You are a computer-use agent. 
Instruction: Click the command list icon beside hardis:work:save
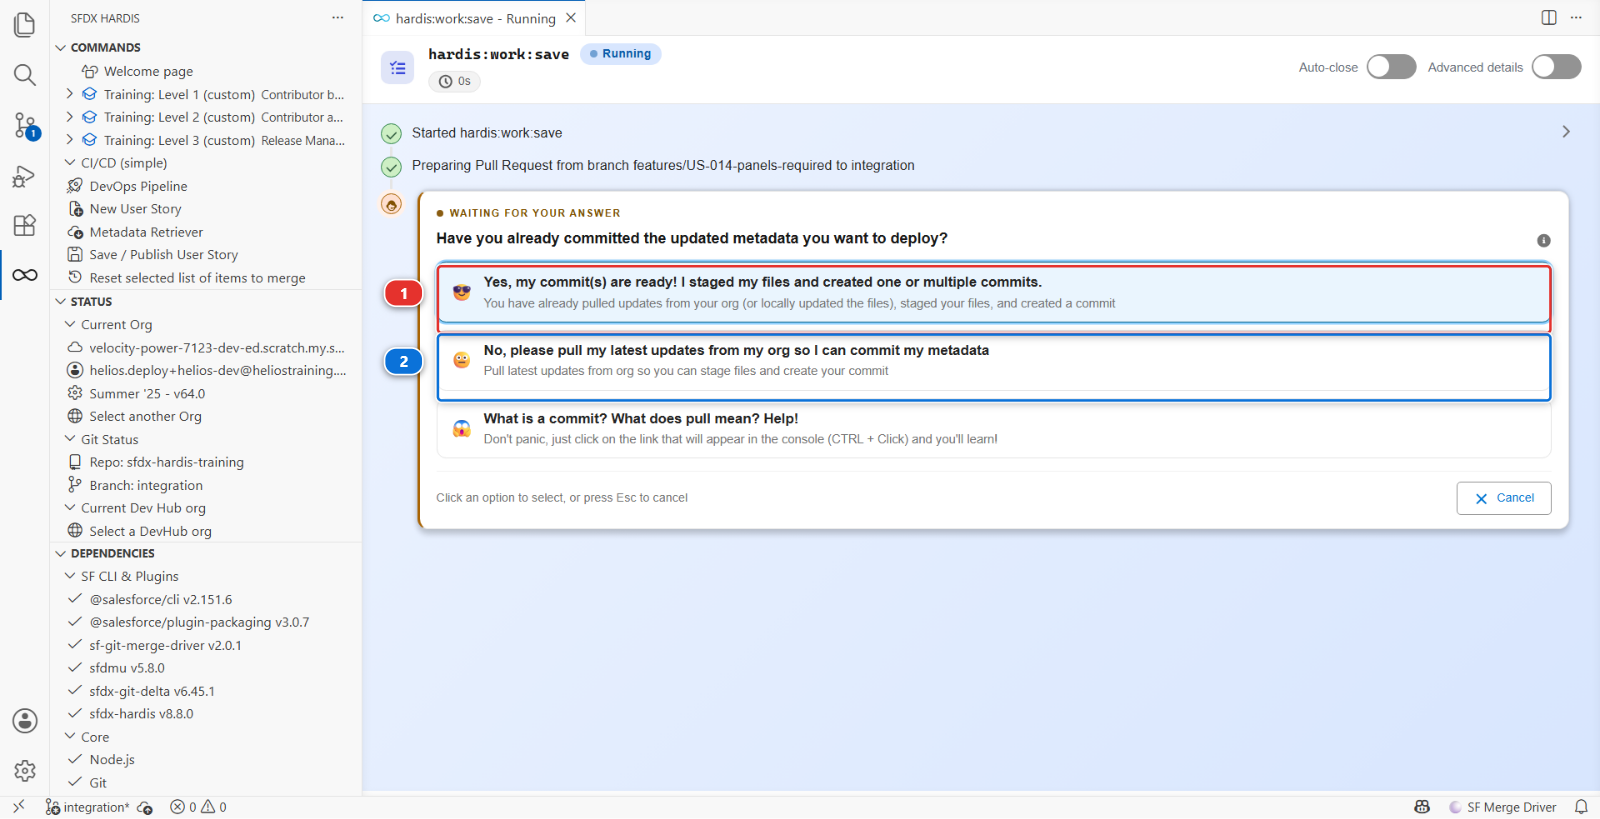click(398, 68)
